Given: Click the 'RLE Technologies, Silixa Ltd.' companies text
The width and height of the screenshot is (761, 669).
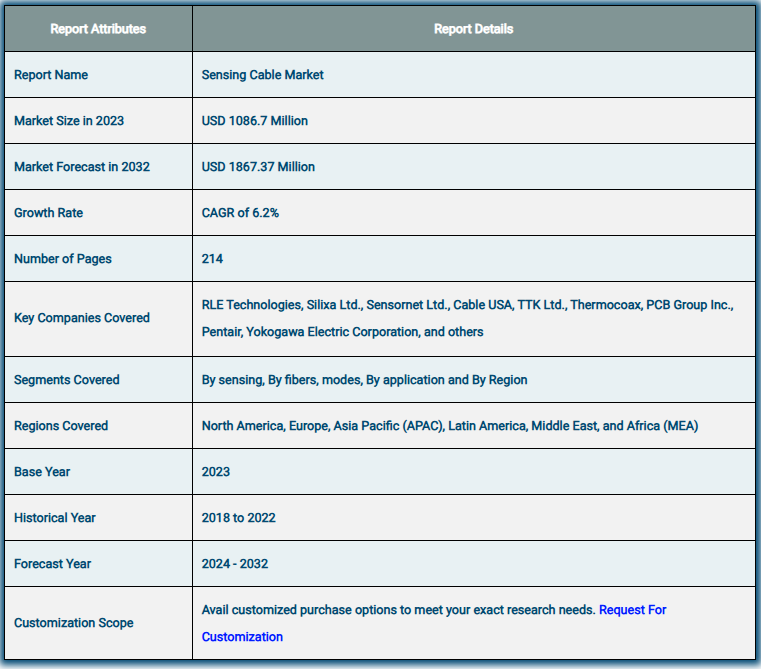Looking at the screenshot, I should coord(467,318).
